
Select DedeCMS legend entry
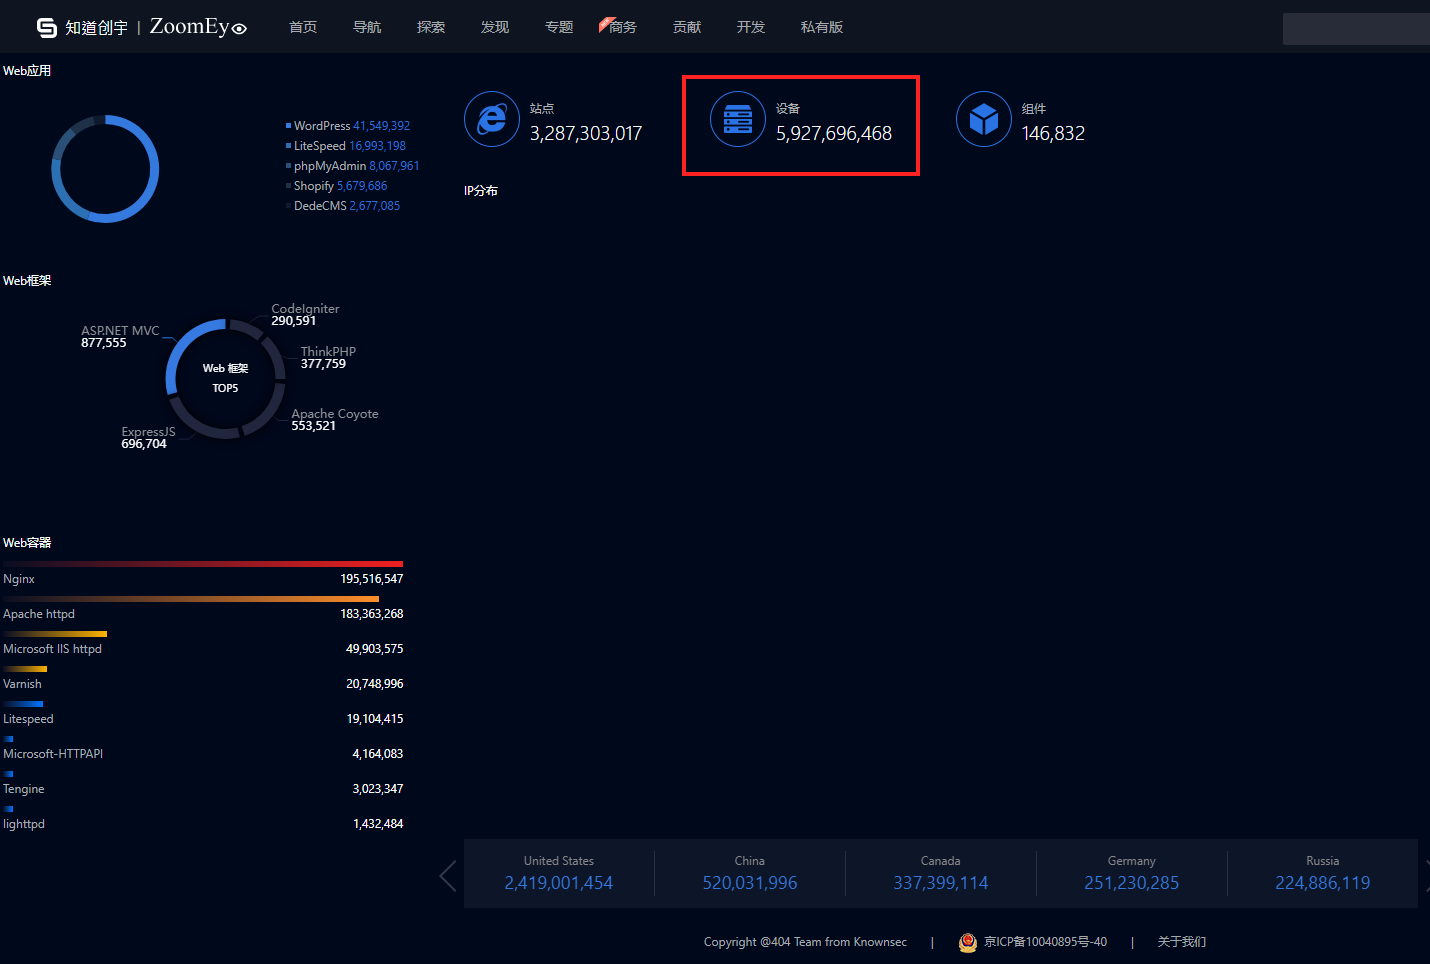(x=343, y=206)
